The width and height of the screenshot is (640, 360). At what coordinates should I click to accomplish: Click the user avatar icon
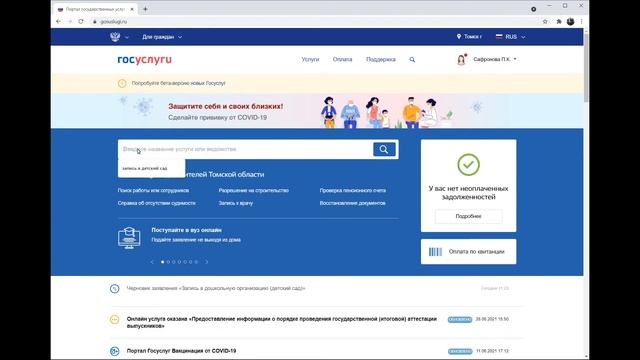[461, 60]
